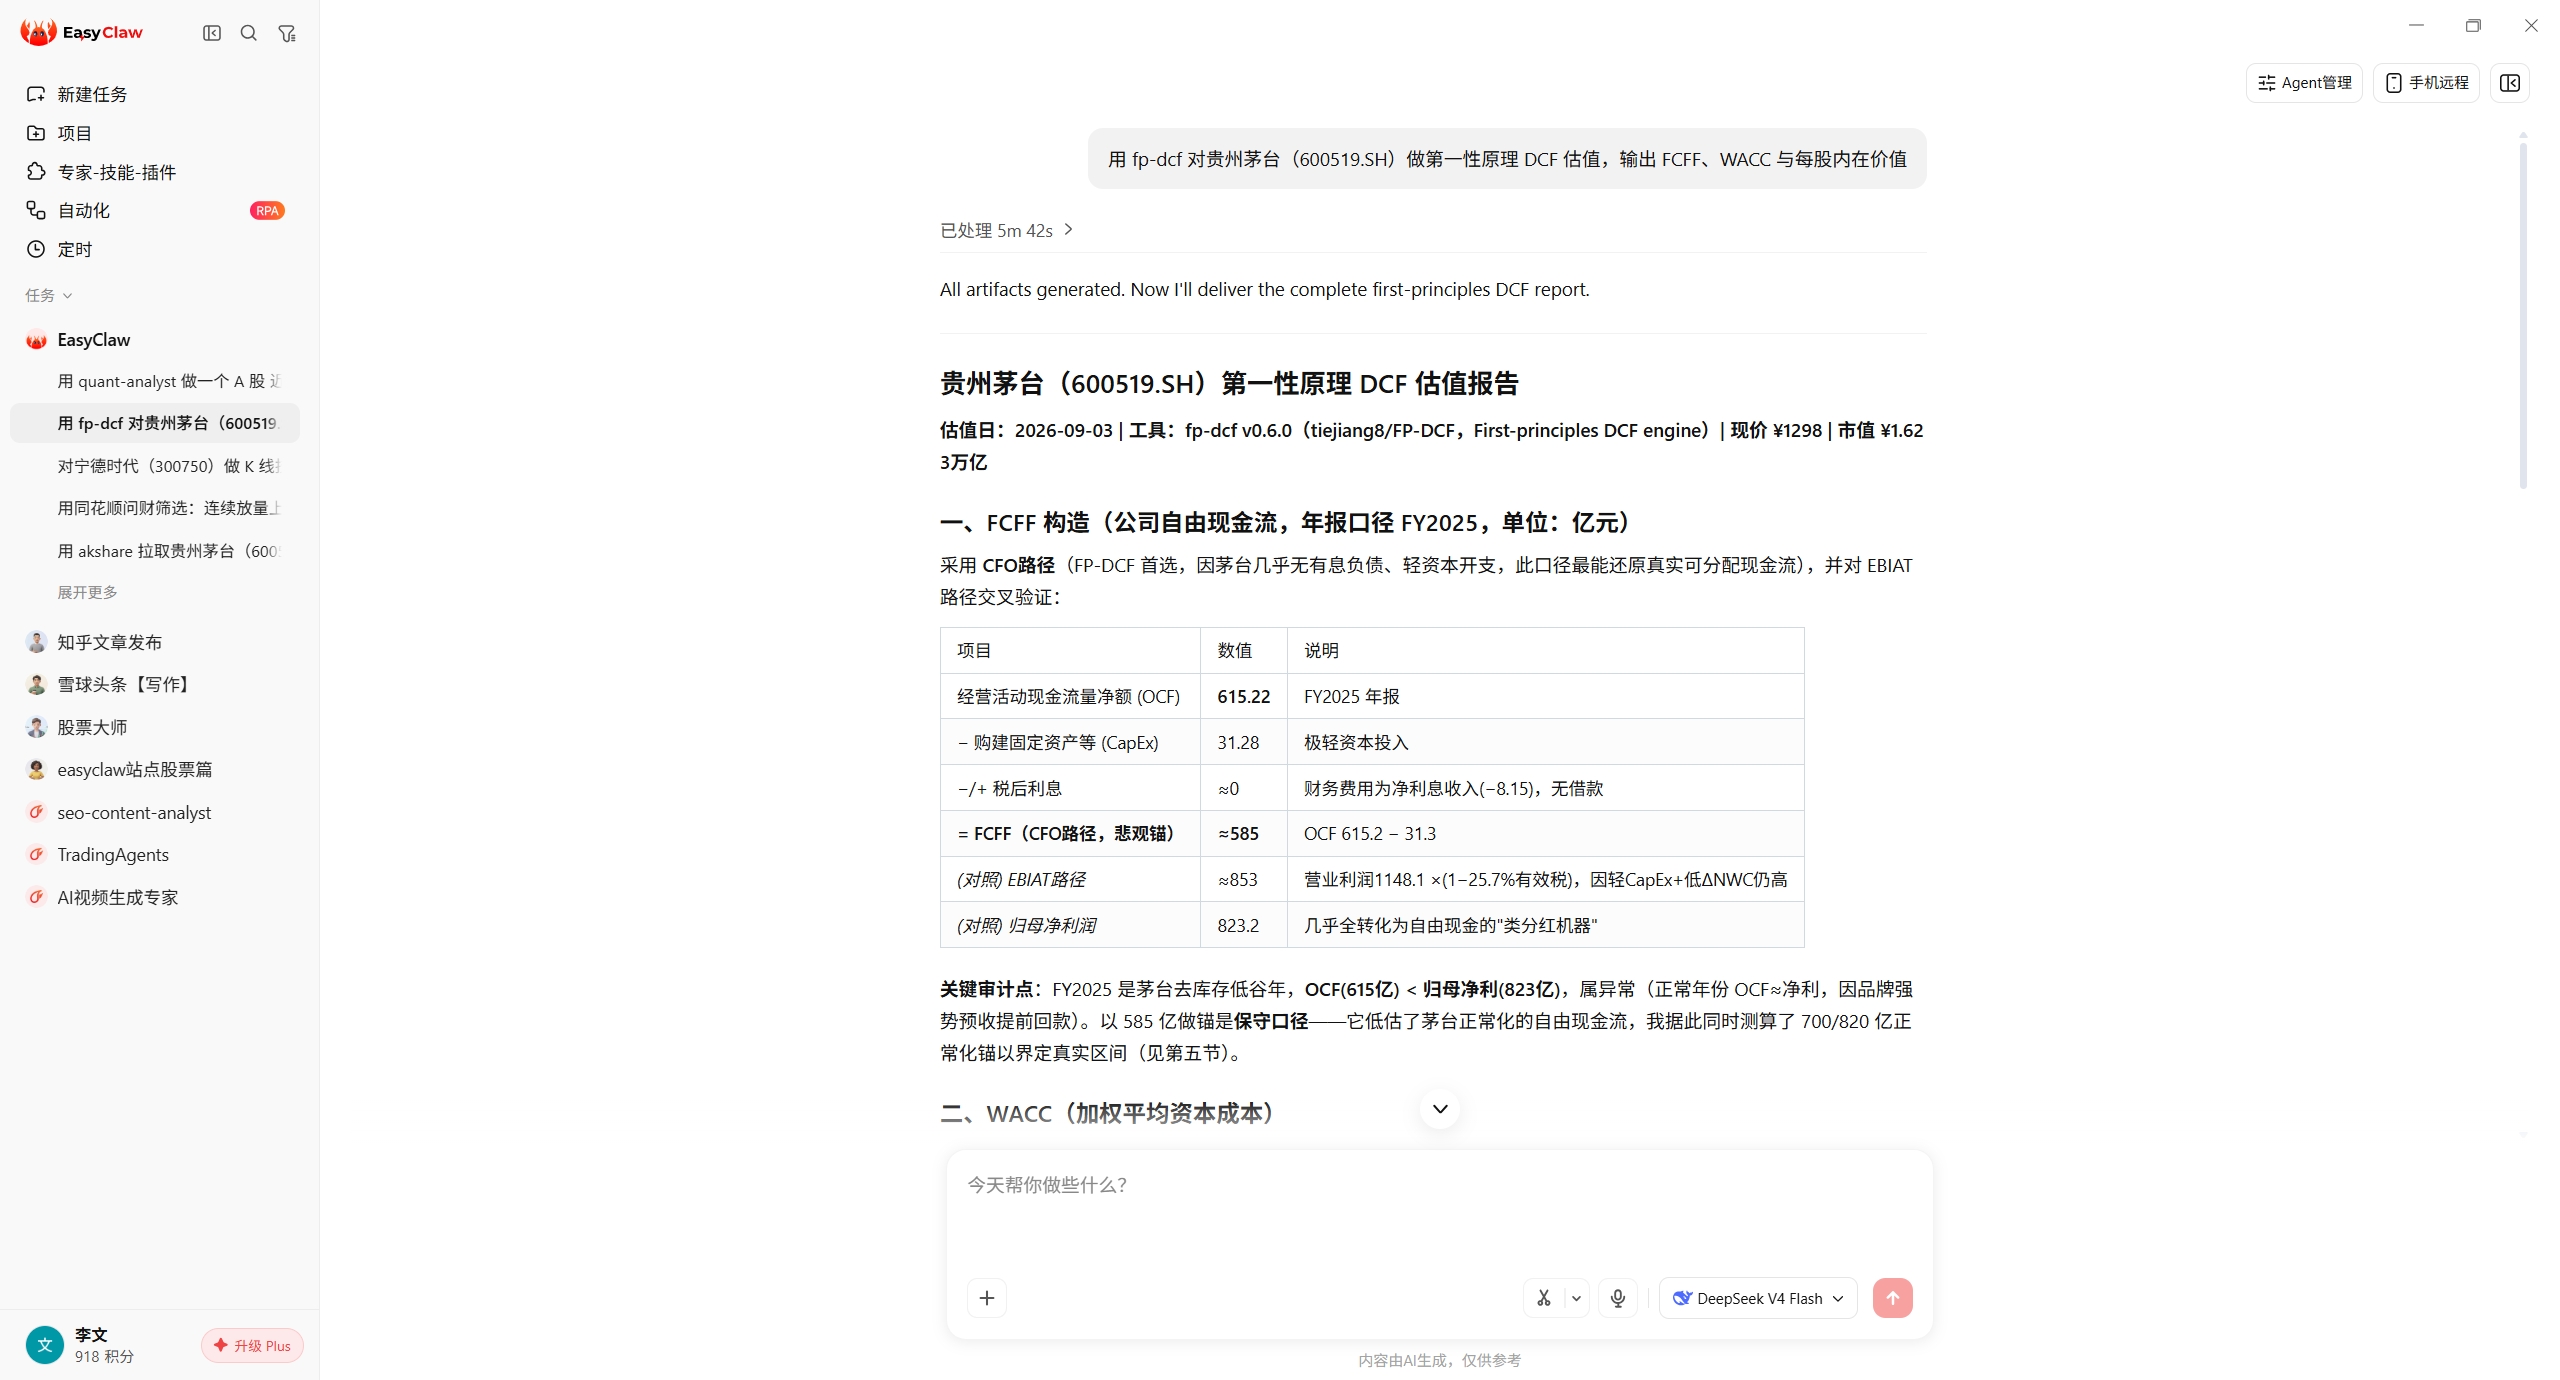2560x1380 pixels.
Task: Open the DeepSeek V4 Flash model dropdown
Action: 1758,1298
